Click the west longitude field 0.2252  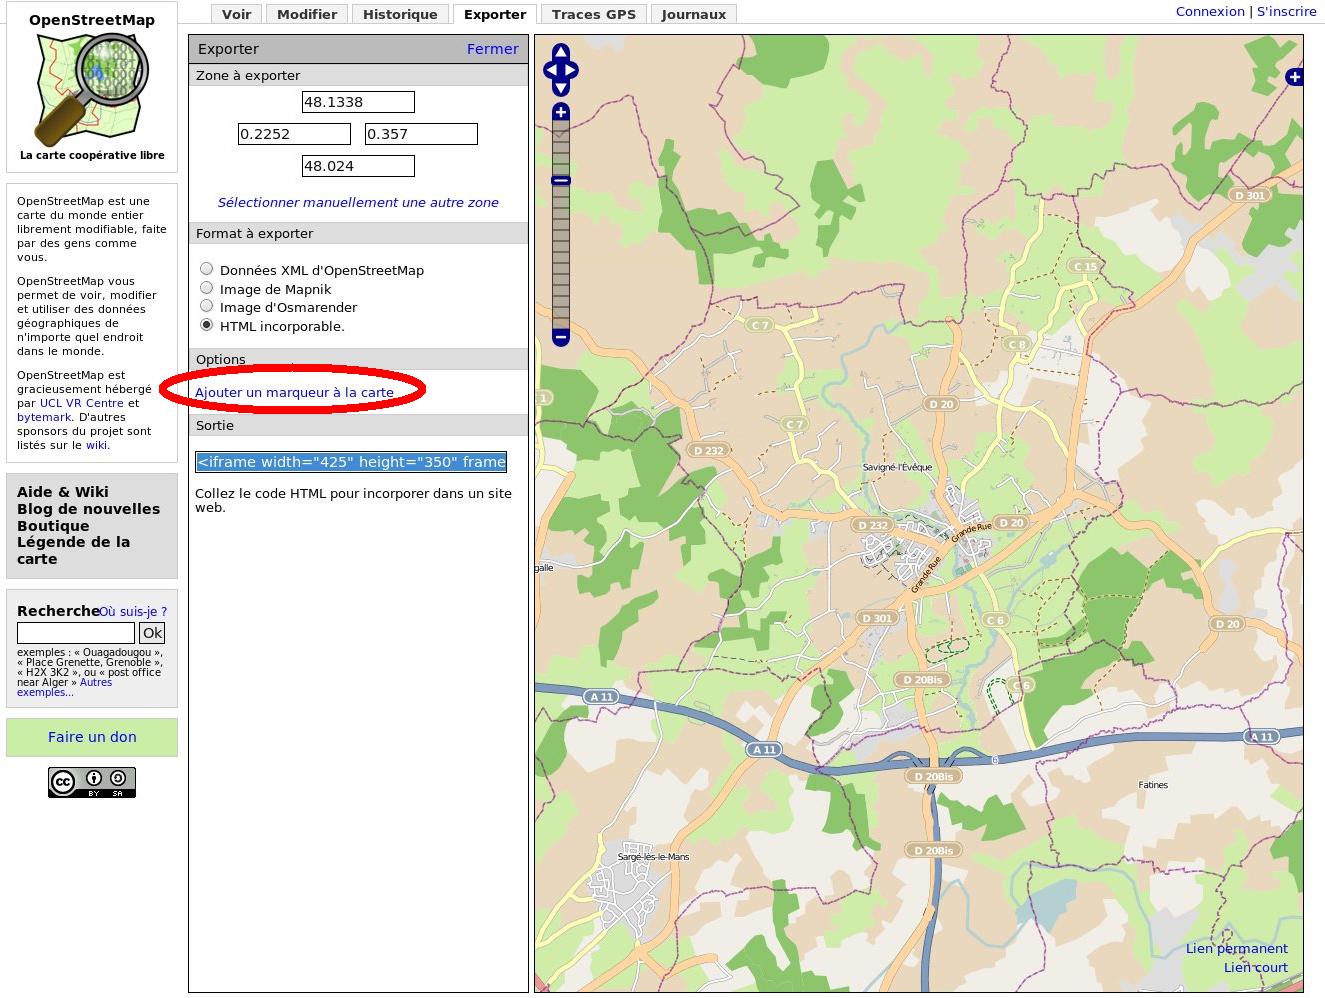pos(294,134)
